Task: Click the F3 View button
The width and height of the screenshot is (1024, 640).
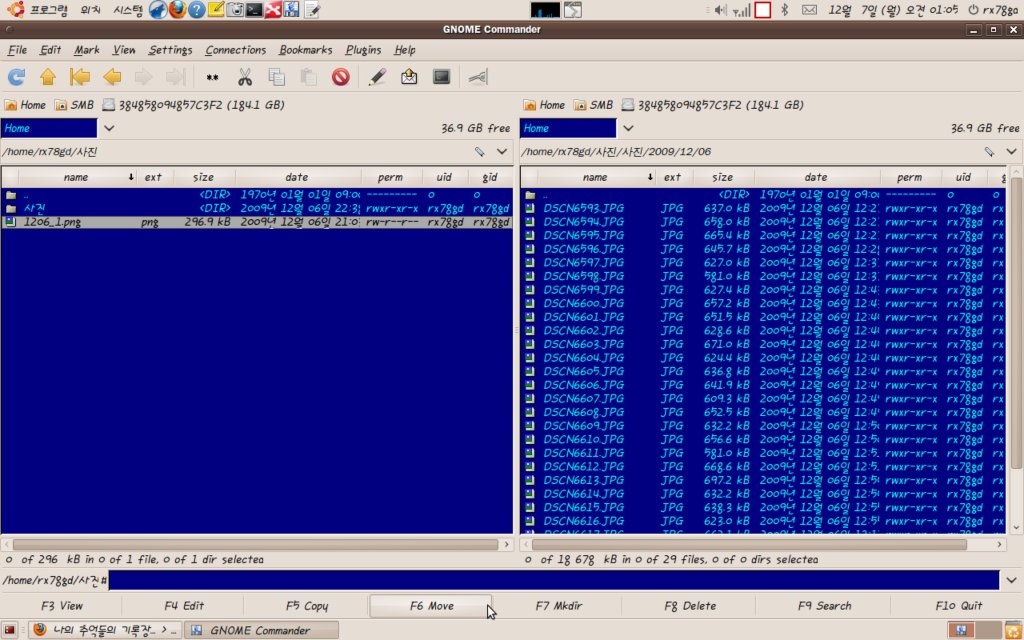Action: pyautogui.click(x=61, y=606)
